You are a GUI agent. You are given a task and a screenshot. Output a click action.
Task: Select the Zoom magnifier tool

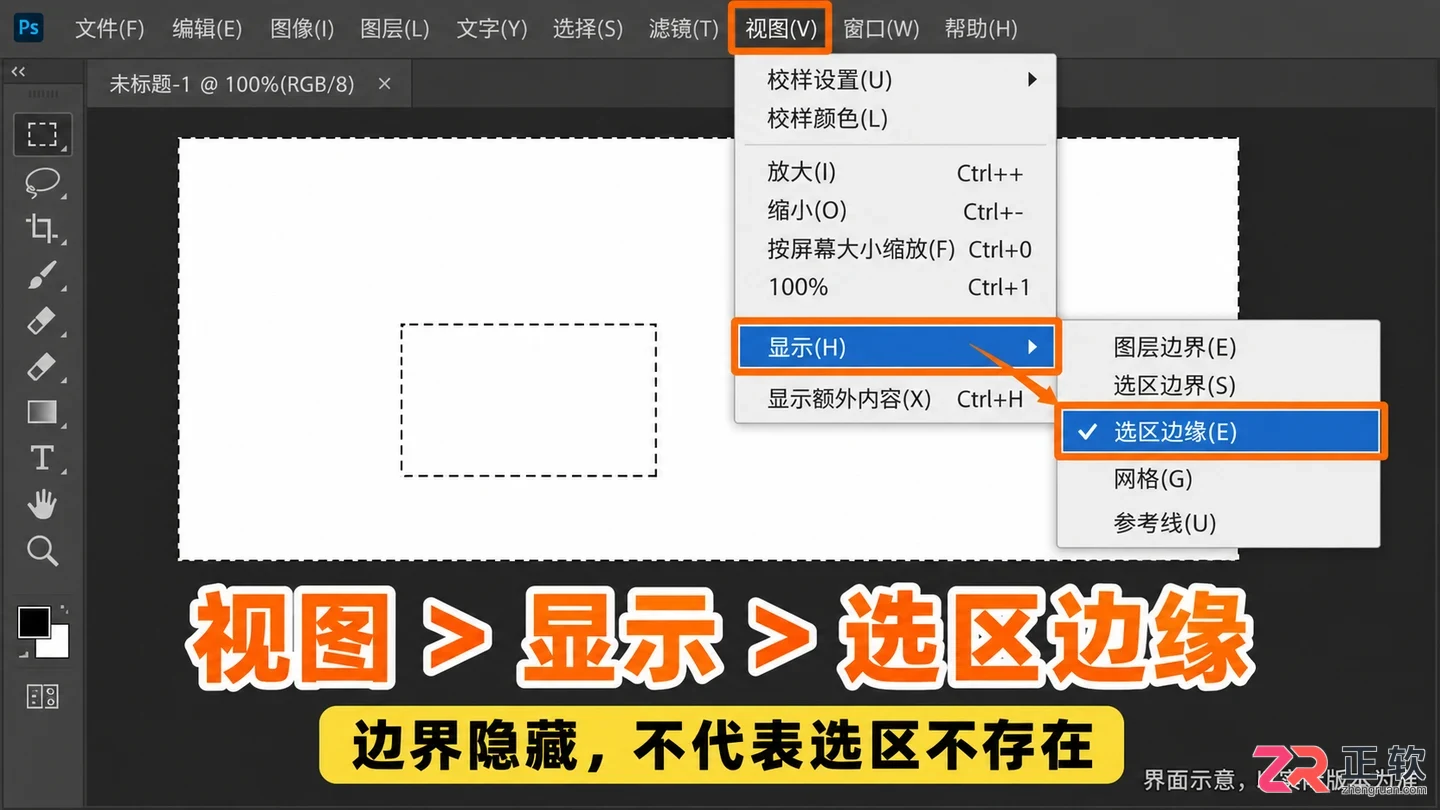click(42, 550)
